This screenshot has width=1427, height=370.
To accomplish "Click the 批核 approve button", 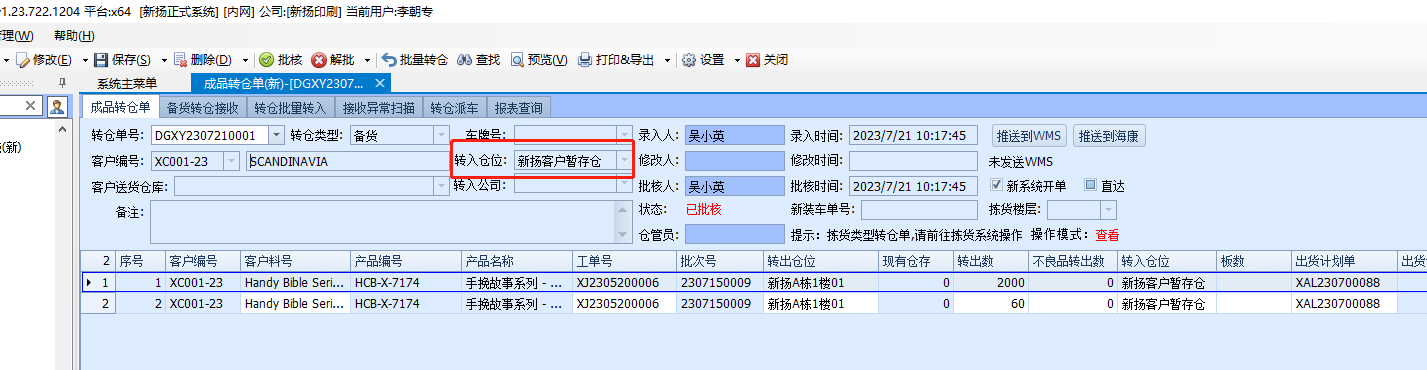I will [x=281, y=60].
